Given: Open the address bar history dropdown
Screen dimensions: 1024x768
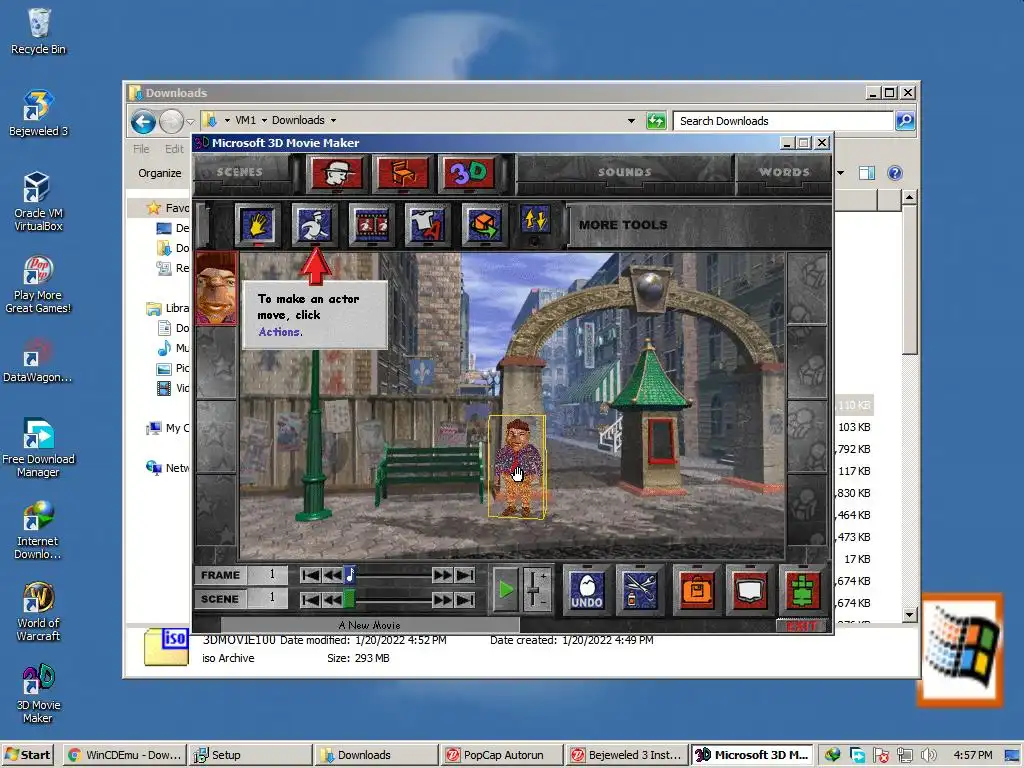Looking at the screenshot, I should (x=631, y=121).
